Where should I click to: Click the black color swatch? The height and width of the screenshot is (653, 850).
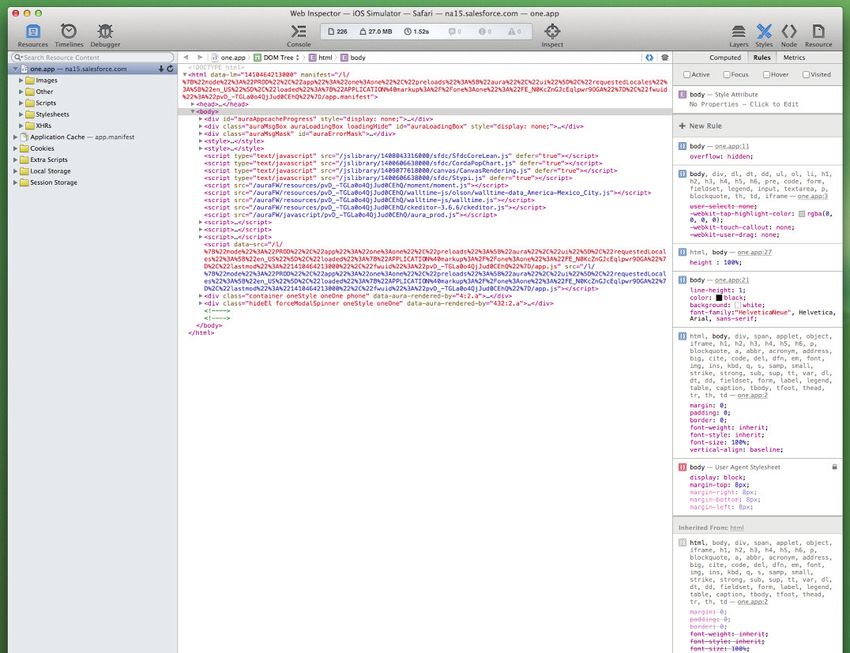(x=719, y=298)
